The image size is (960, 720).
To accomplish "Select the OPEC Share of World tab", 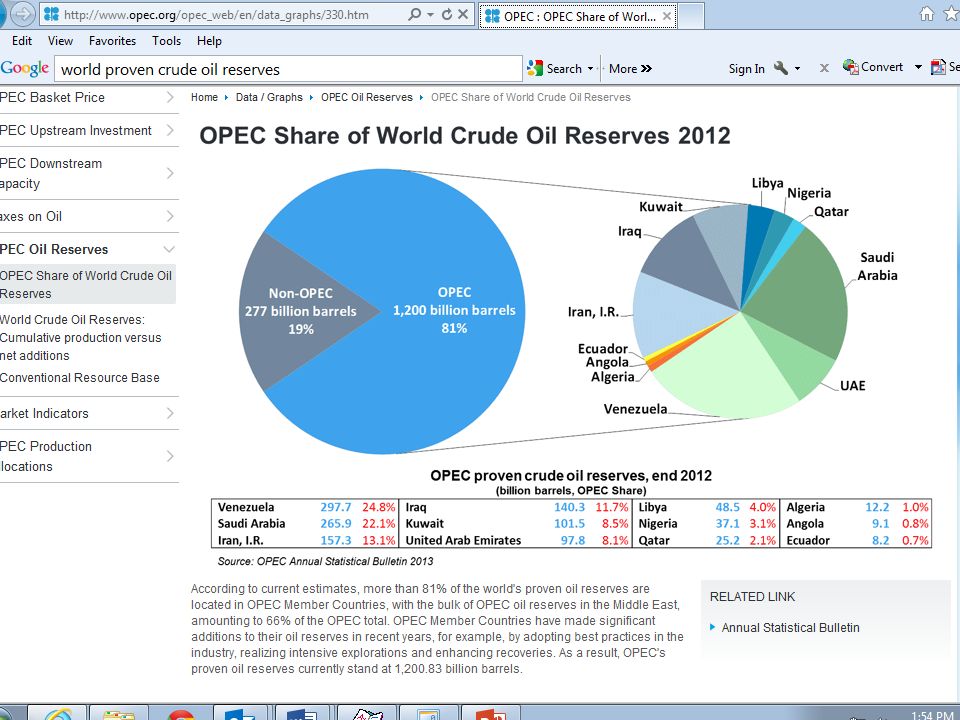I will (577, 17).
